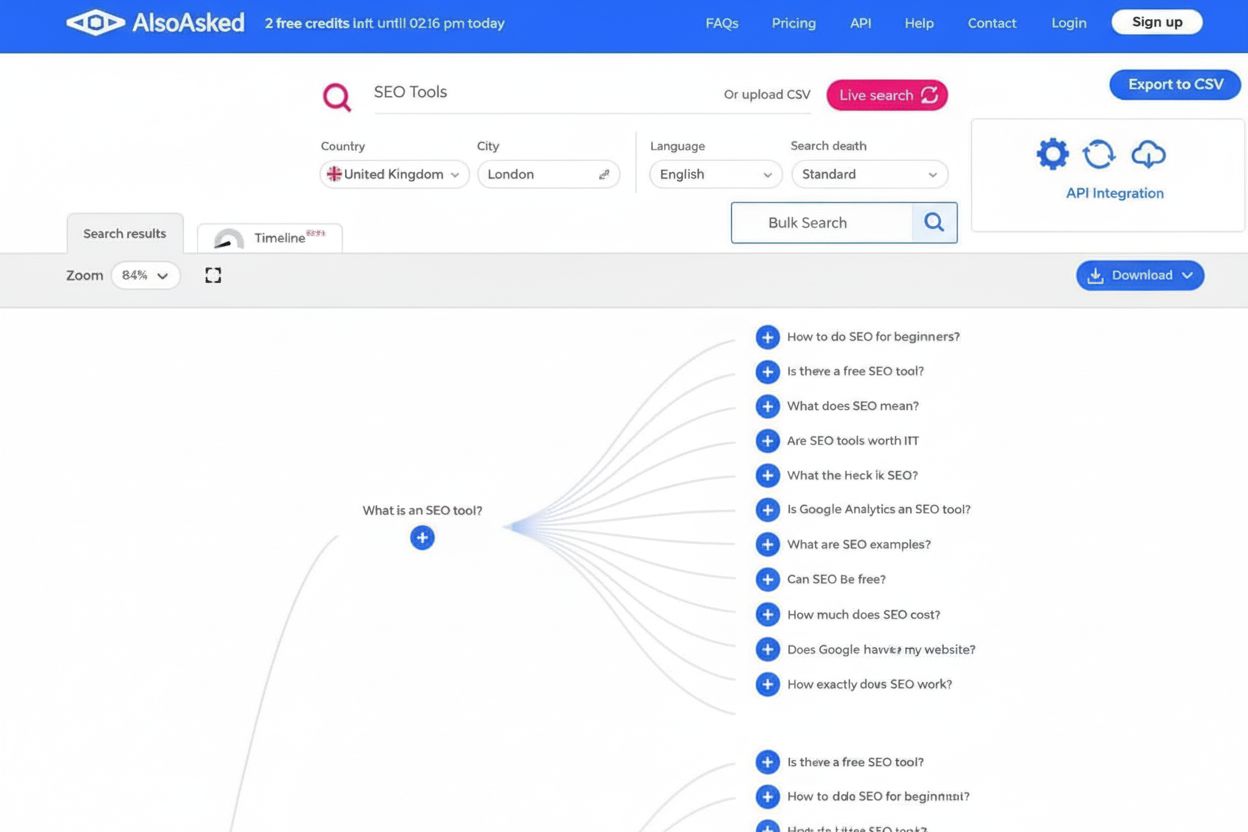Image resolution: width=1248 pixels, height=832 pixels.
Task: Select the Search results tab
Action: 124,233
